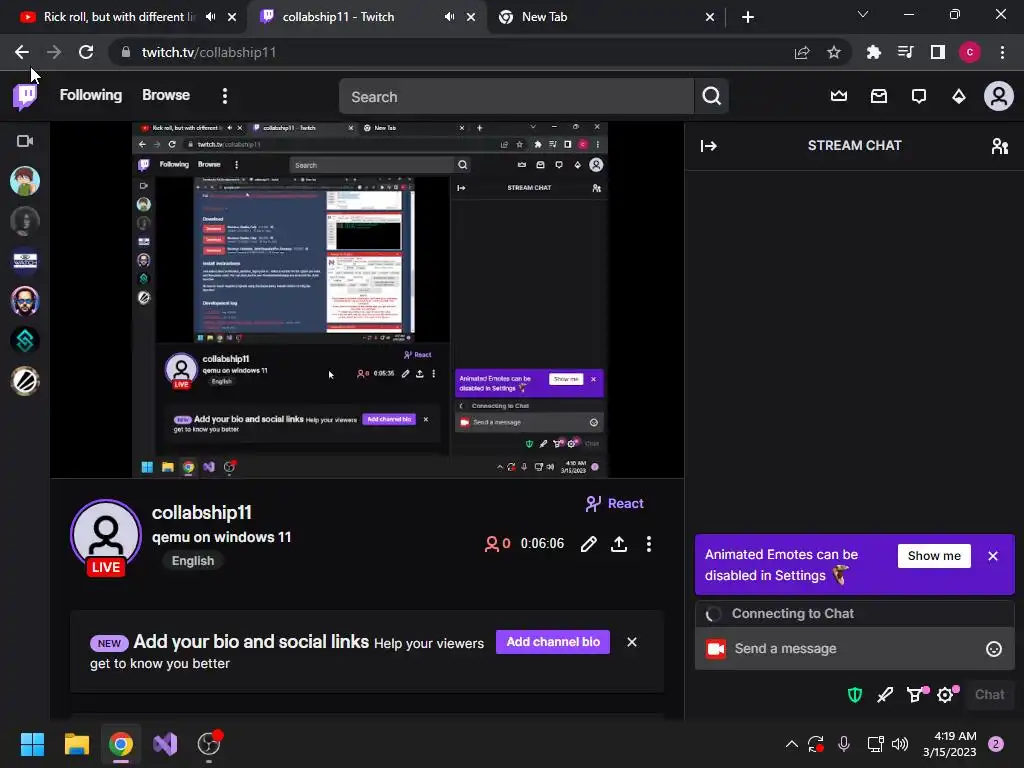Open the chat Community users list icon
Screen dimensions: 1024x768
pos(999,146)
